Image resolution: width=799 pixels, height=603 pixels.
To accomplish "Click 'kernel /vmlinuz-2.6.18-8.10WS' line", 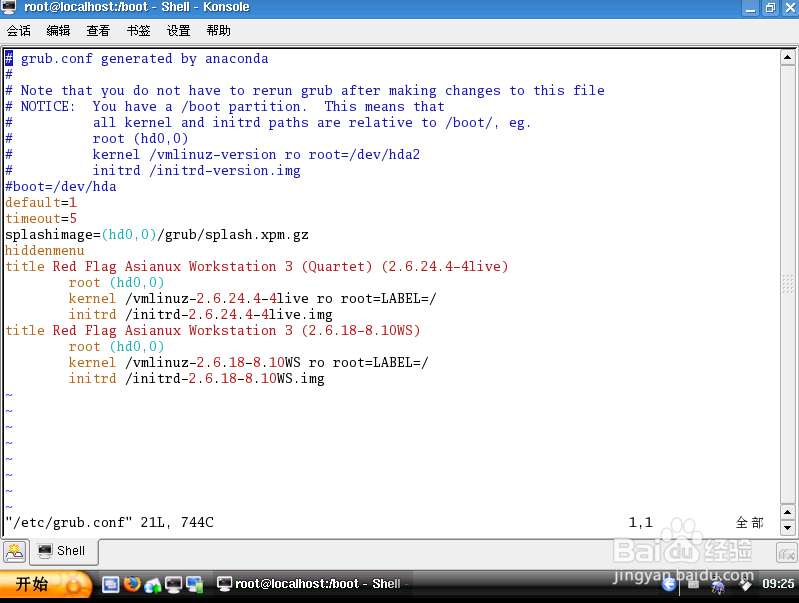I will (x=249, y=363).
